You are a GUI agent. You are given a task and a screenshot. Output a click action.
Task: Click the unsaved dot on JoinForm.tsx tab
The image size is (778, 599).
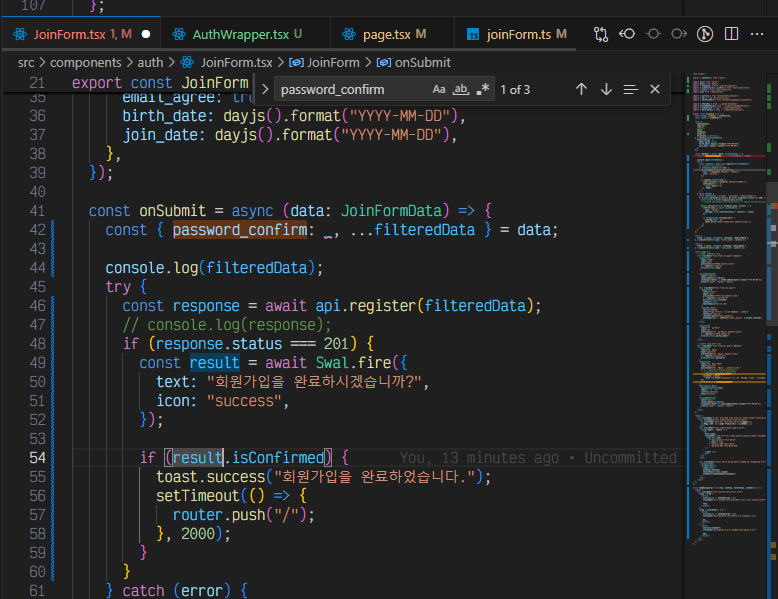pyautogui.click(x=146, y=34)
